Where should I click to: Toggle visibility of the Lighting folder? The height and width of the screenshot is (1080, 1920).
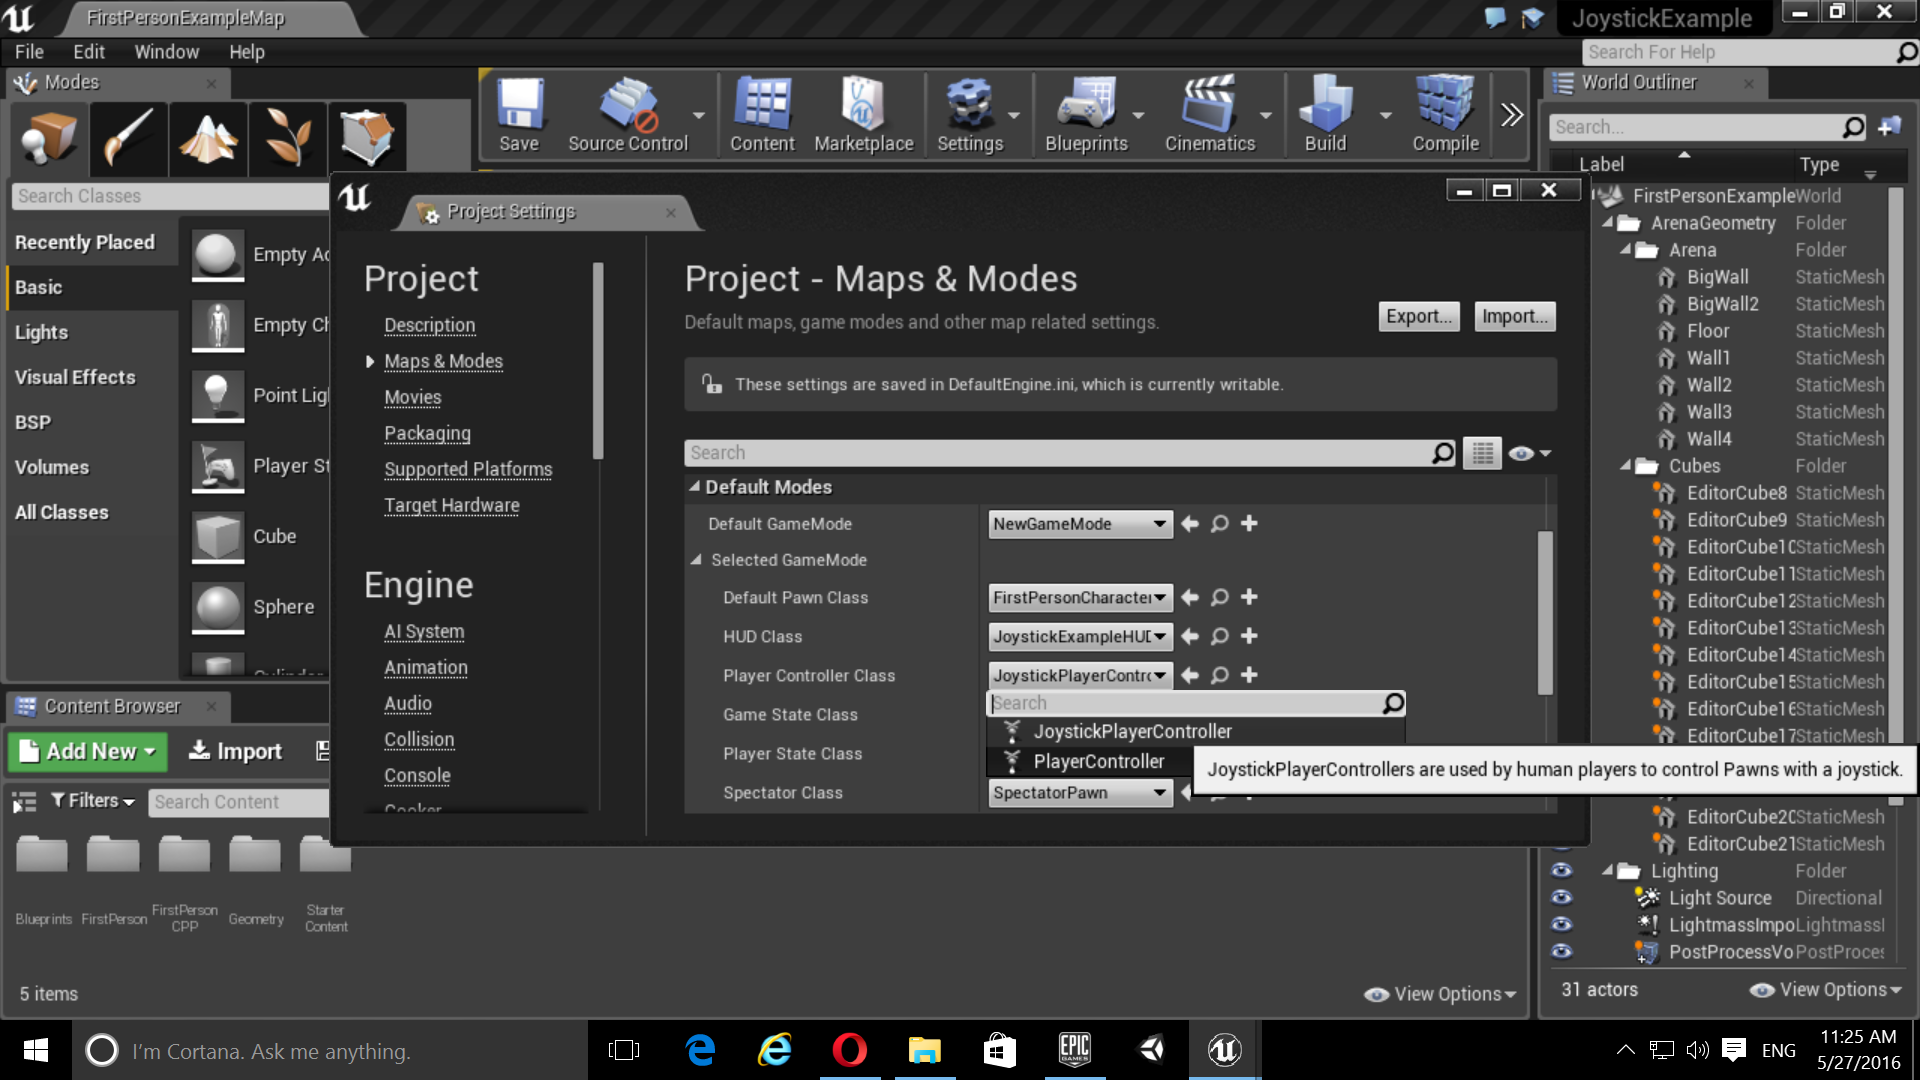pyautogui.click(x=1561, y=870)
